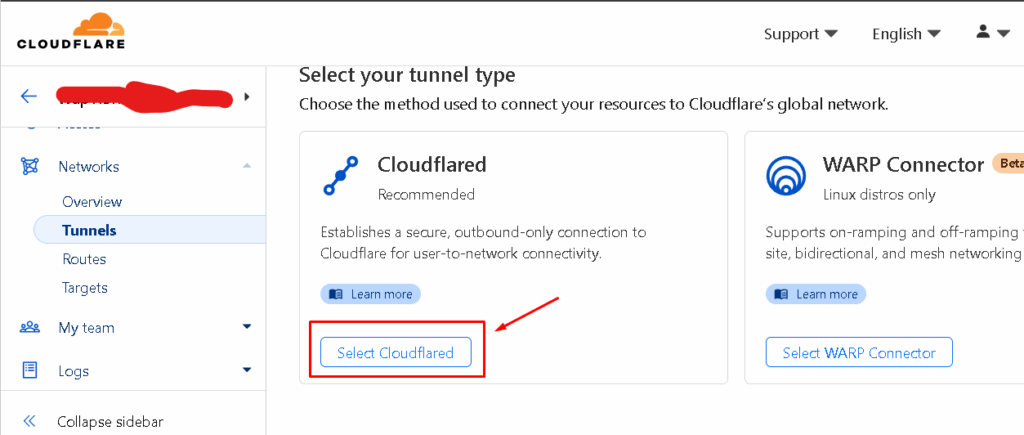Open Targets in the sidebar
This screenshot has width=1024, height=435.
[85, 288]
